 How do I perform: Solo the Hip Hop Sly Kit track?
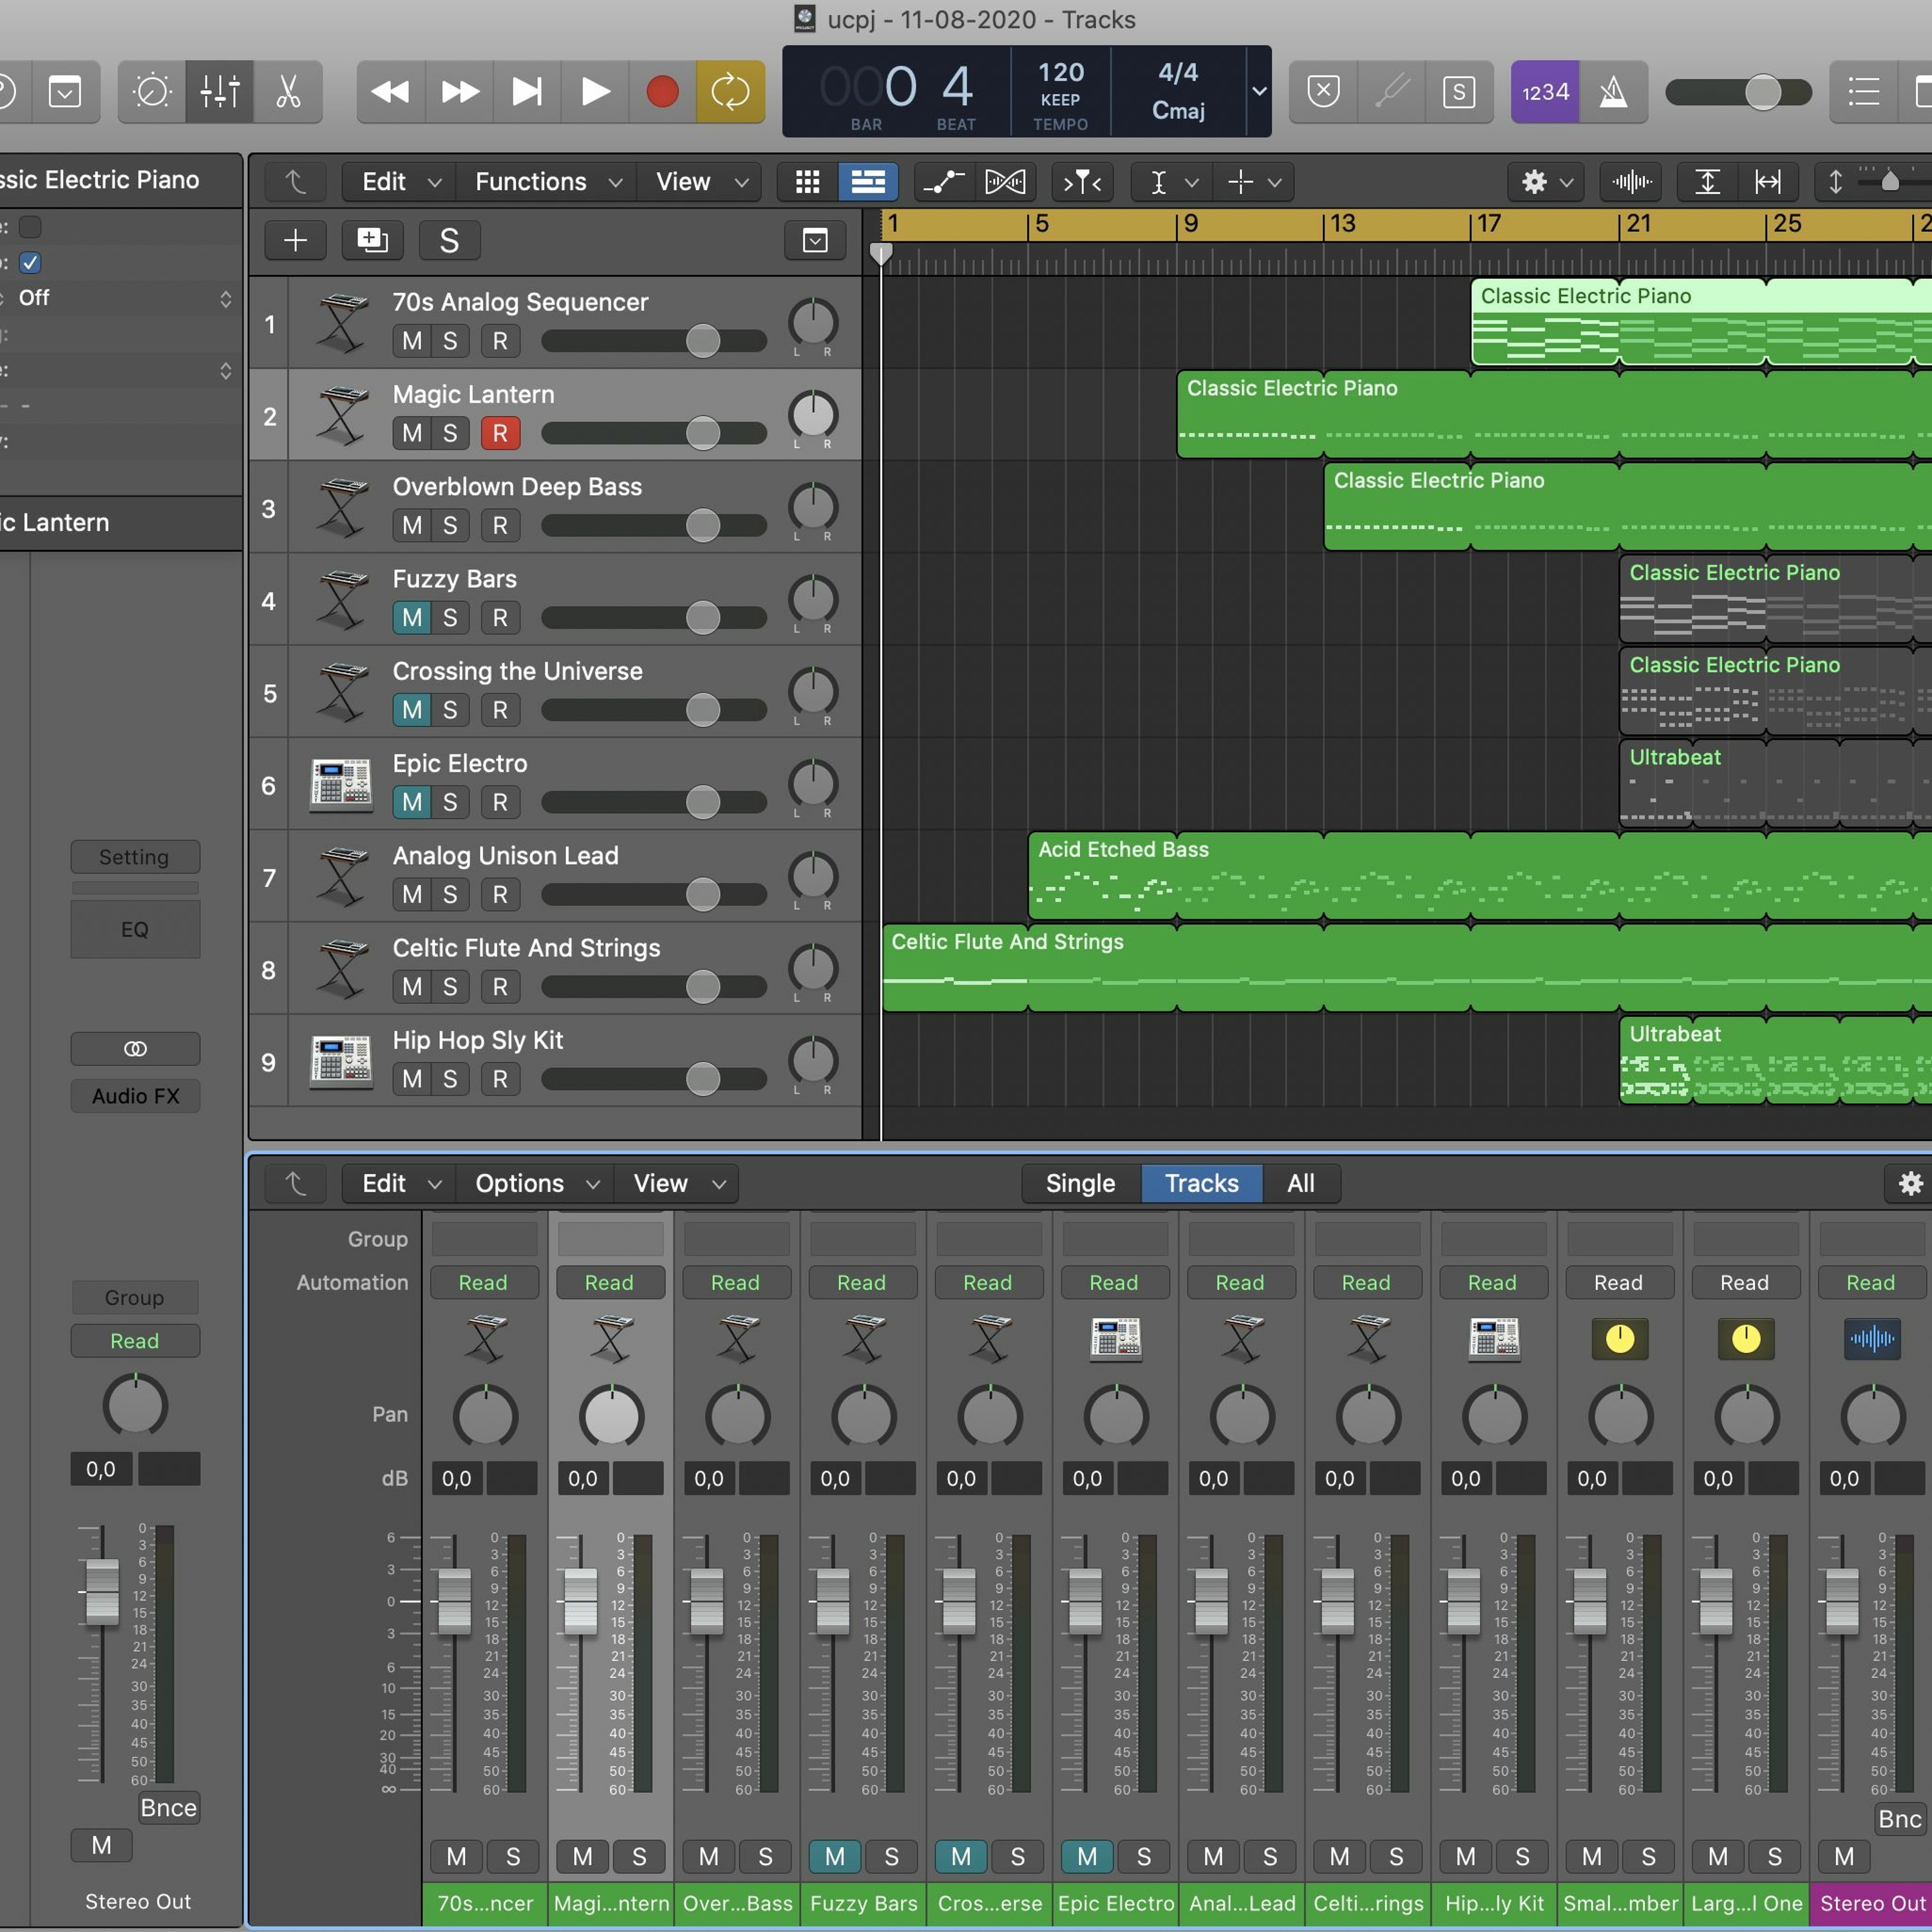click(x=450, y=1079)
